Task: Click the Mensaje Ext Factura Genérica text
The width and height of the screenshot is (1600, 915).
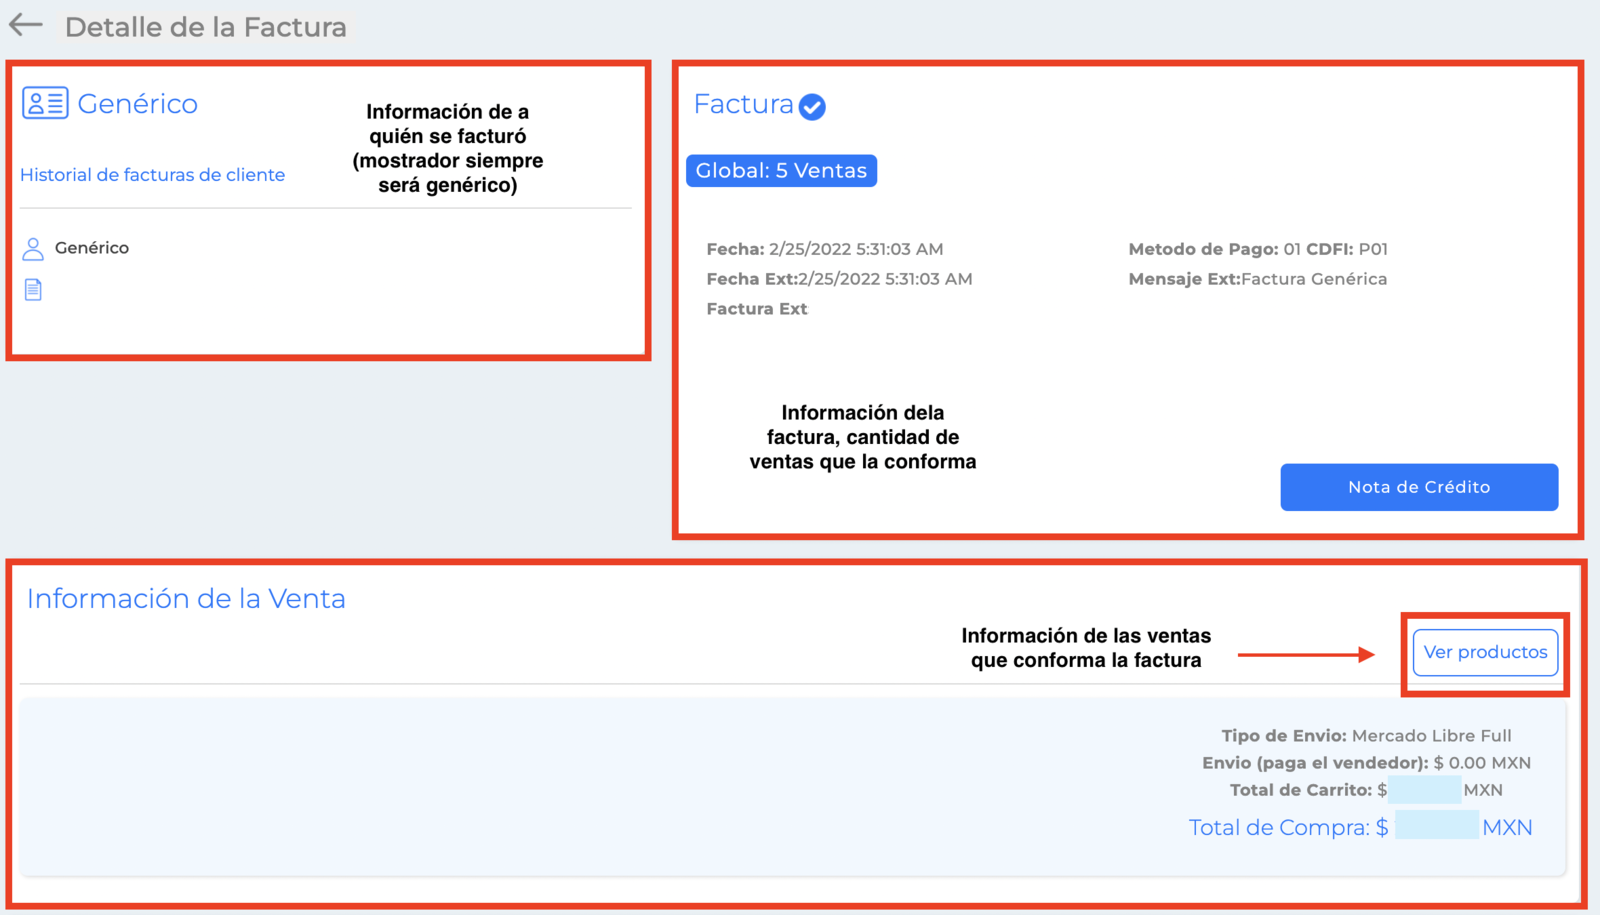Action: pos(1258,279)
